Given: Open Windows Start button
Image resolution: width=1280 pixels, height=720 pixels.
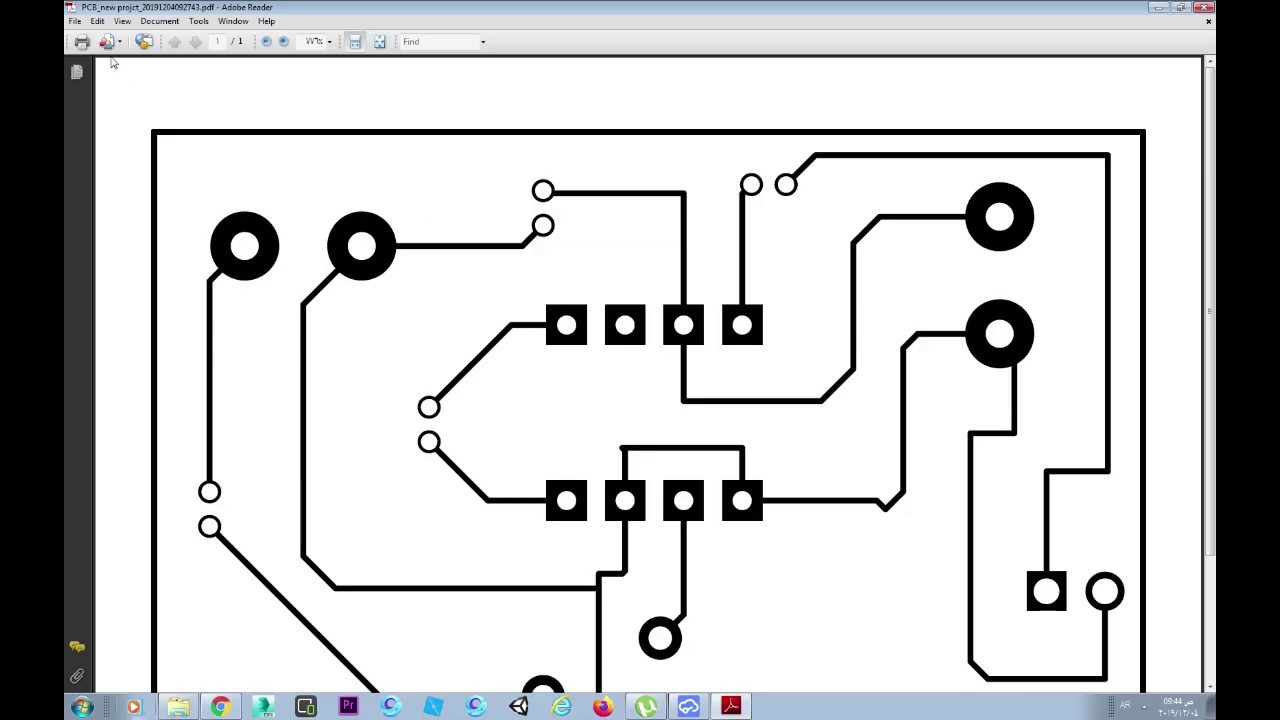Looking at the screenshot, I should tap(82, 707).
